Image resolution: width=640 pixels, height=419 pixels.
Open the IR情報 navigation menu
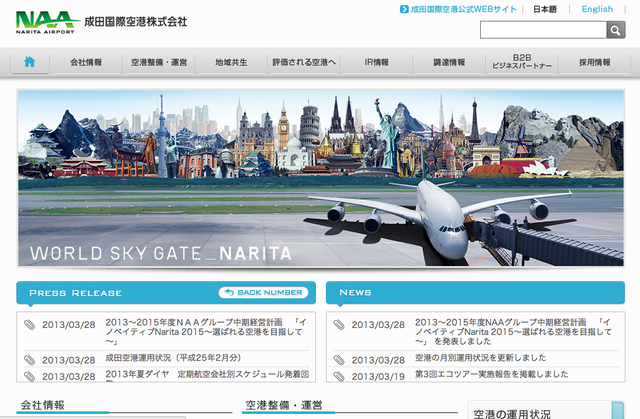pyautogui.click(x=377, y=62)
